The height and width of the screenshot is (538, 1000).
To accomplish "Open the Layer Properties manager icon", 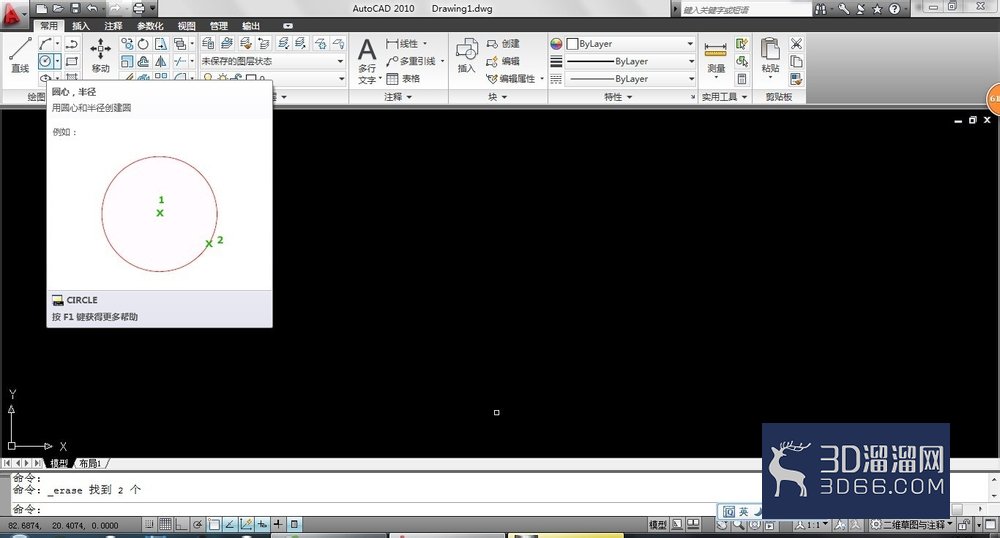I will click(208, 43).
